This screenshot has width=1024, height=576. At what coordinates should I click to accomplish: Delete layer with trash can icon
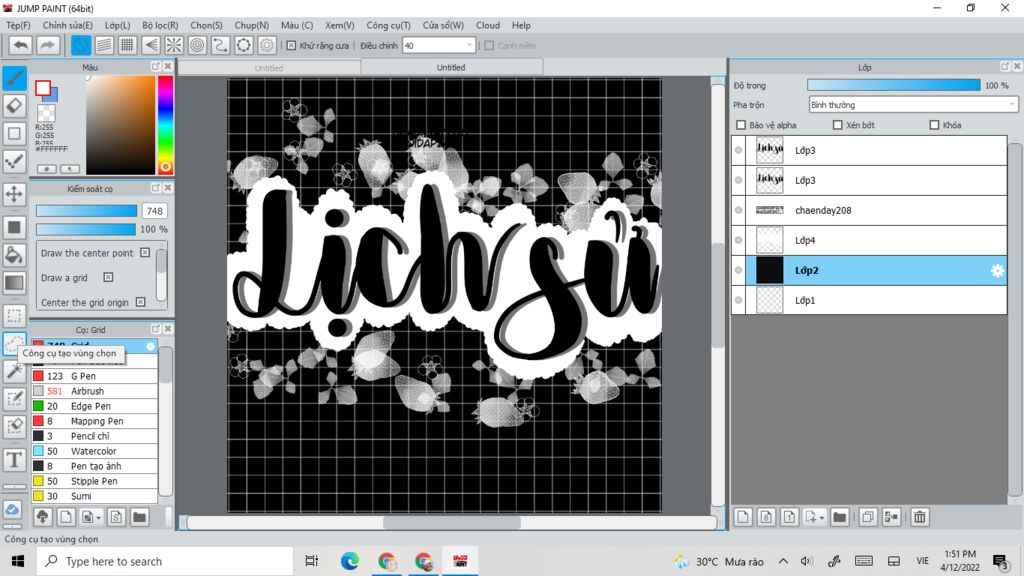click(x=920, y=517)
